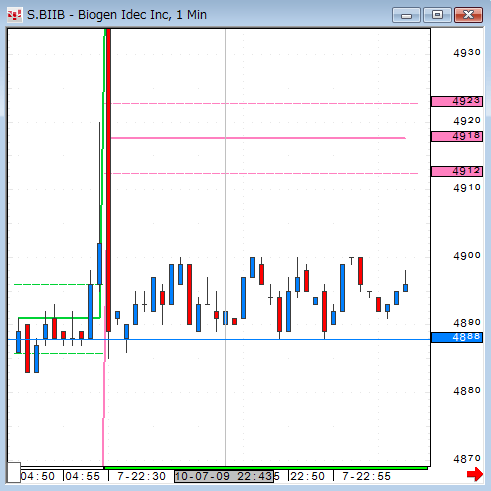
Task: Click the solid pink horizontal line at 4918
Action: (258, 138)
